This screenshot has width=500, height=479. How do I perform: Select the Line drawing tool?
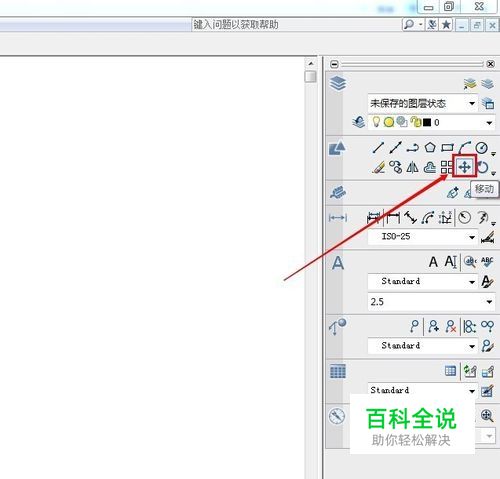[x=378, y=147]
